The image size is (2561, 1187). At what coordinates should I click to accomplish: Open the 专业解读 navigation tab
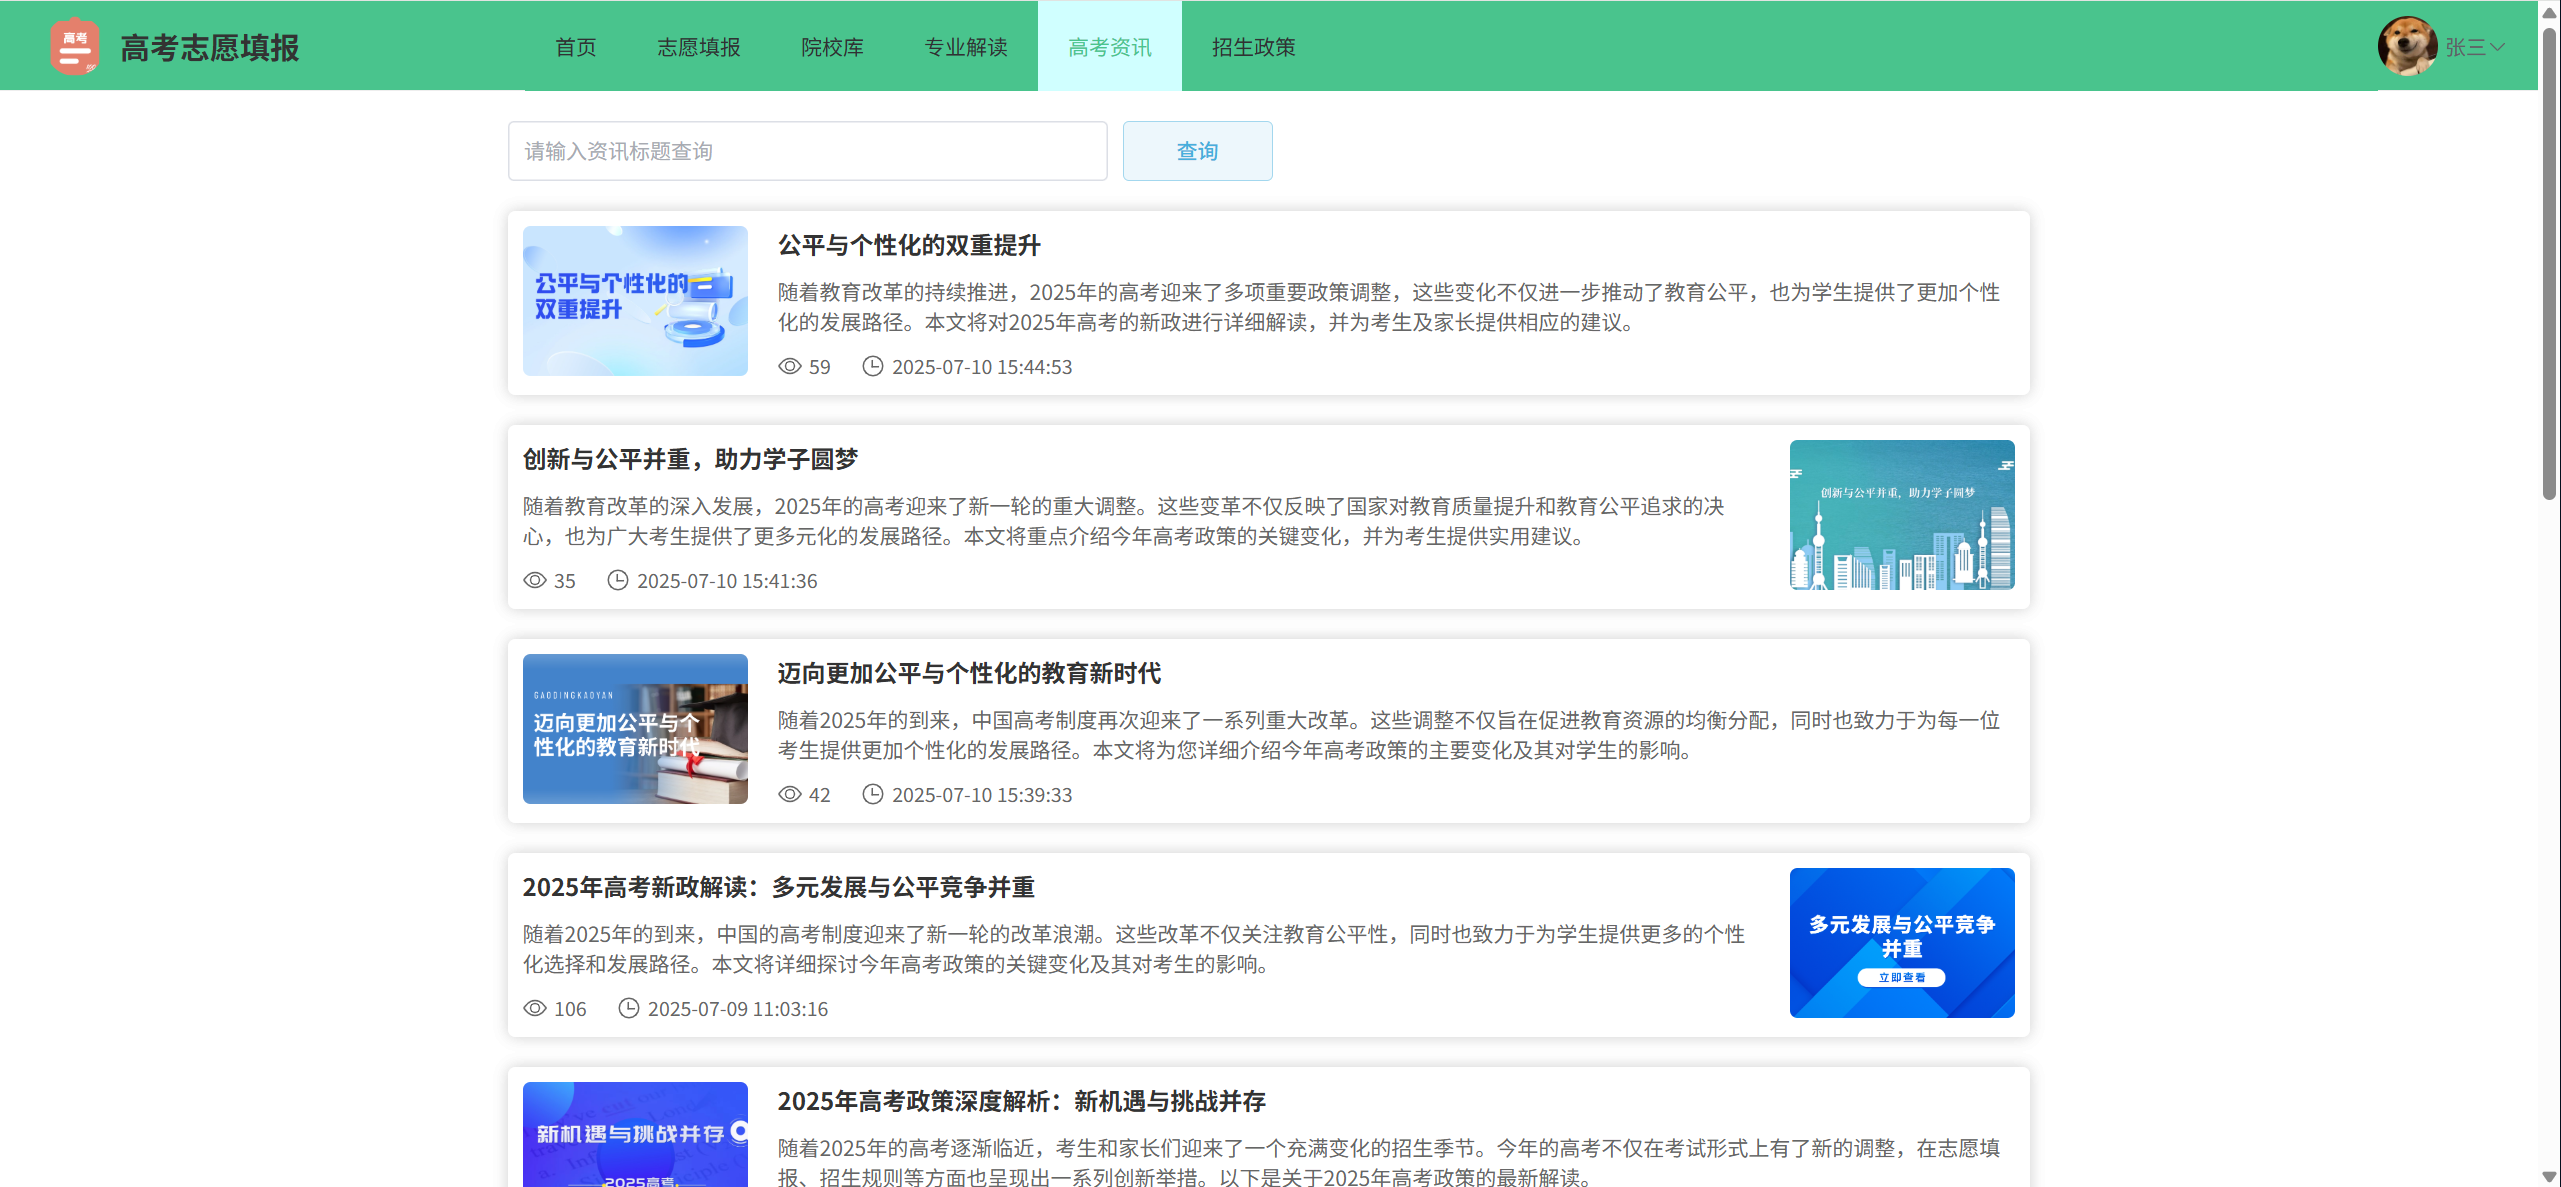tap(965, 47)
